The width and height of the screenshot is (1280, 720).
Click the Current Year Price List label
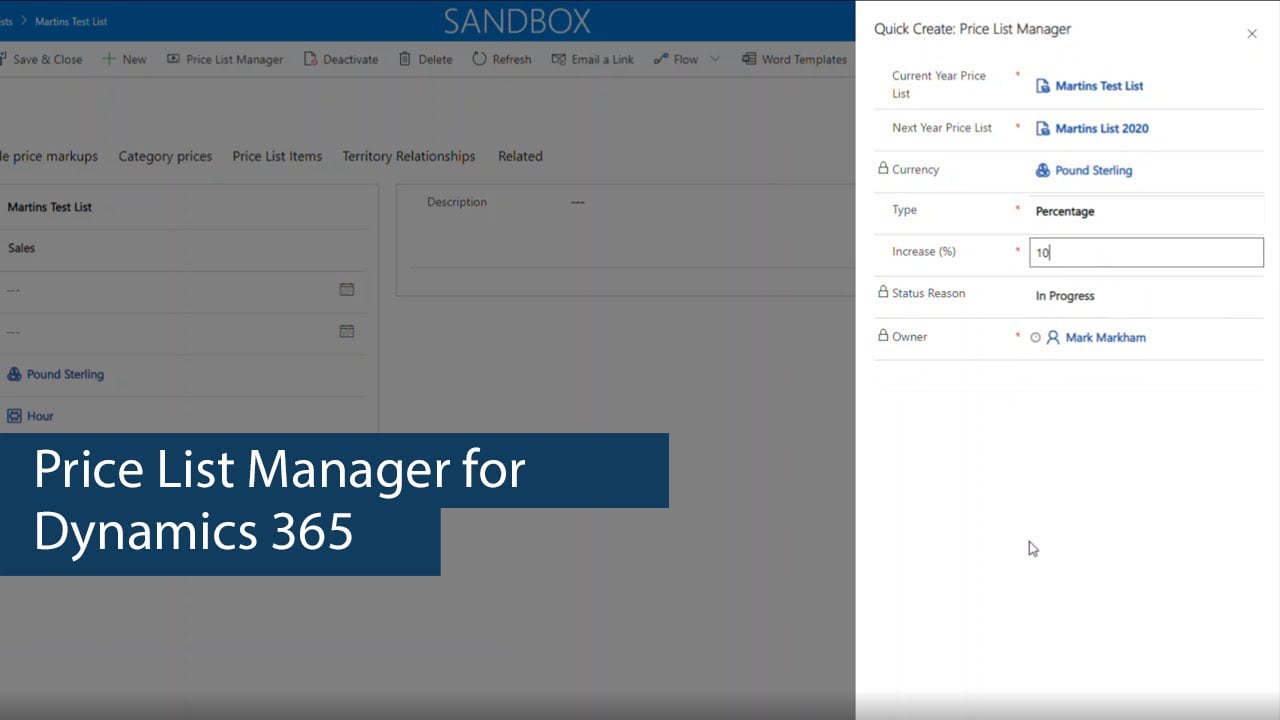[x=939, y=85]
